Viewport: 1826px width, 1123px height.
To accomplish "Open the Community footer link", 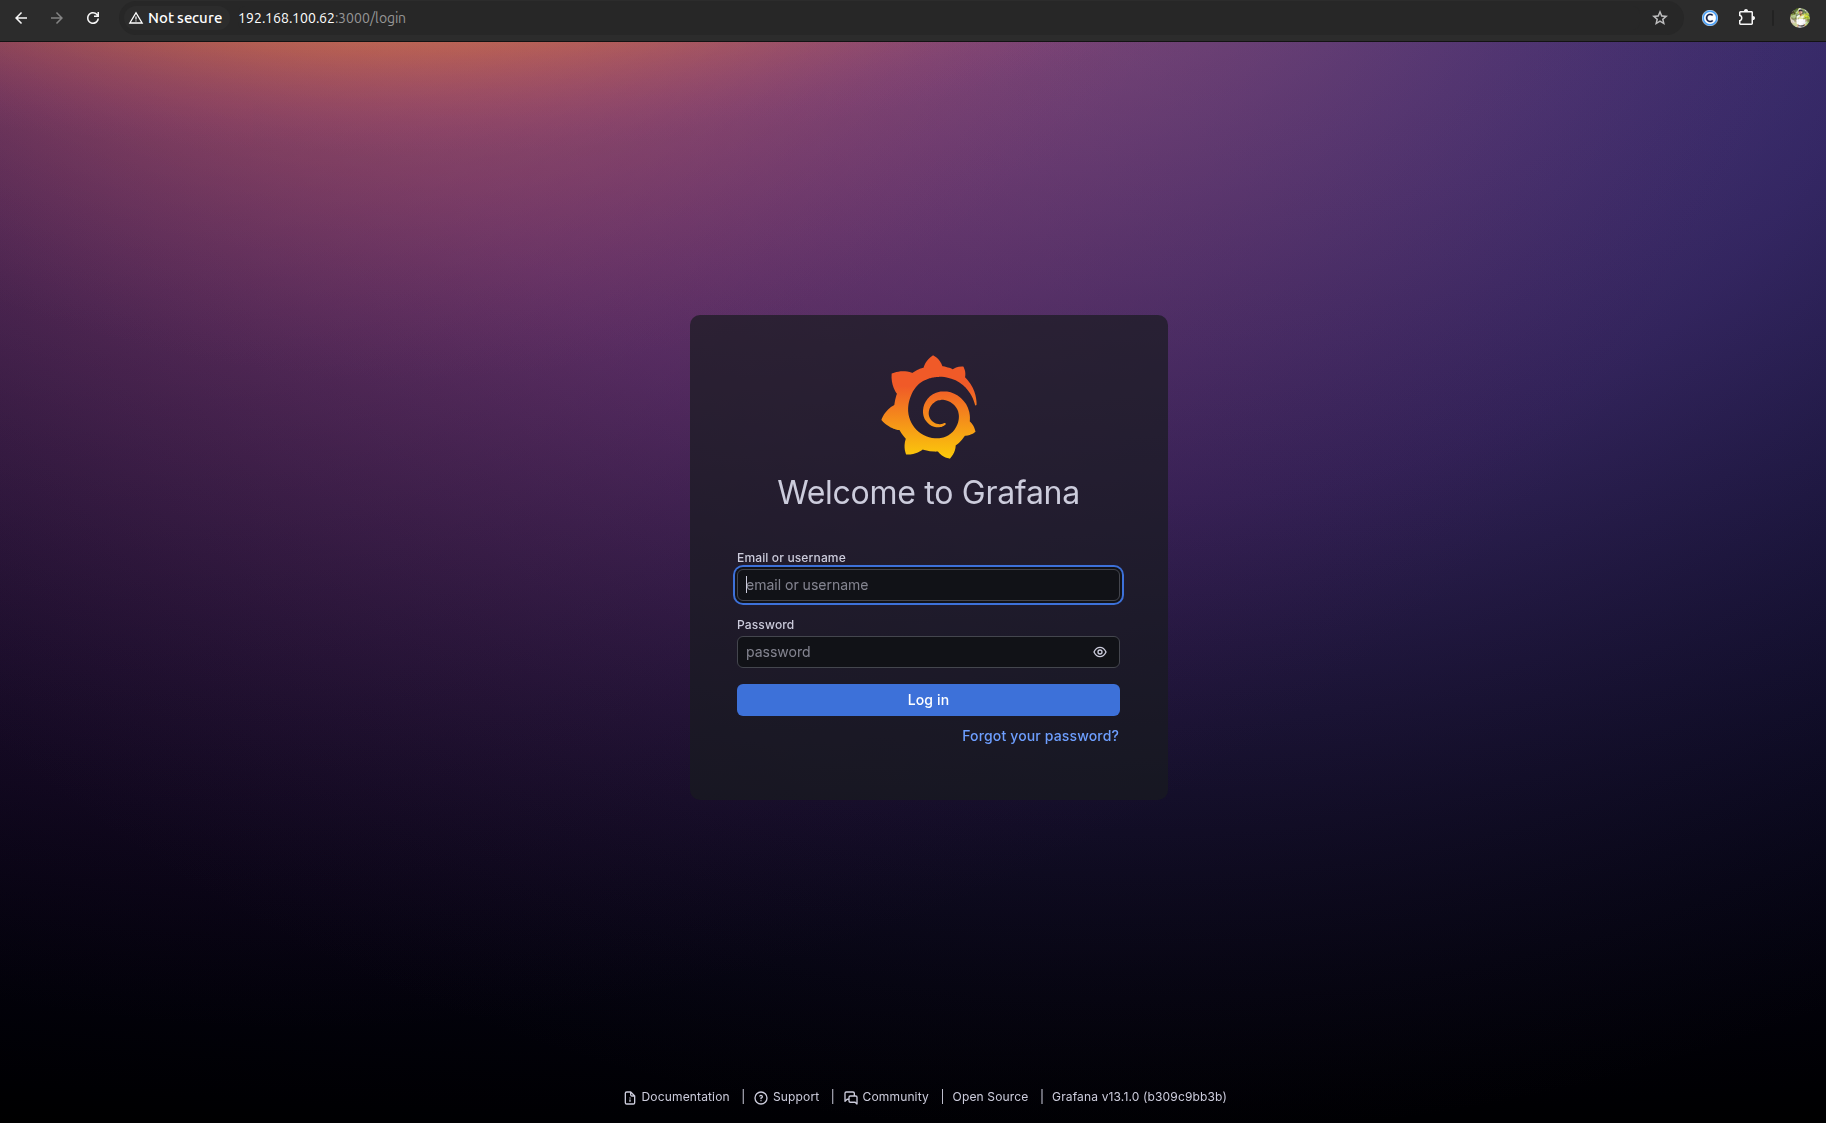I will pyautogui.click(x=886, y=1097).
